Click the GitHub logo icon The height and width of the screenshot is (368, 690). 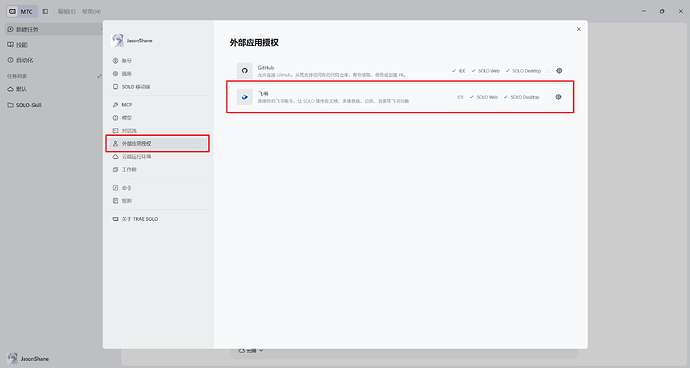click(x=245, y=70)
